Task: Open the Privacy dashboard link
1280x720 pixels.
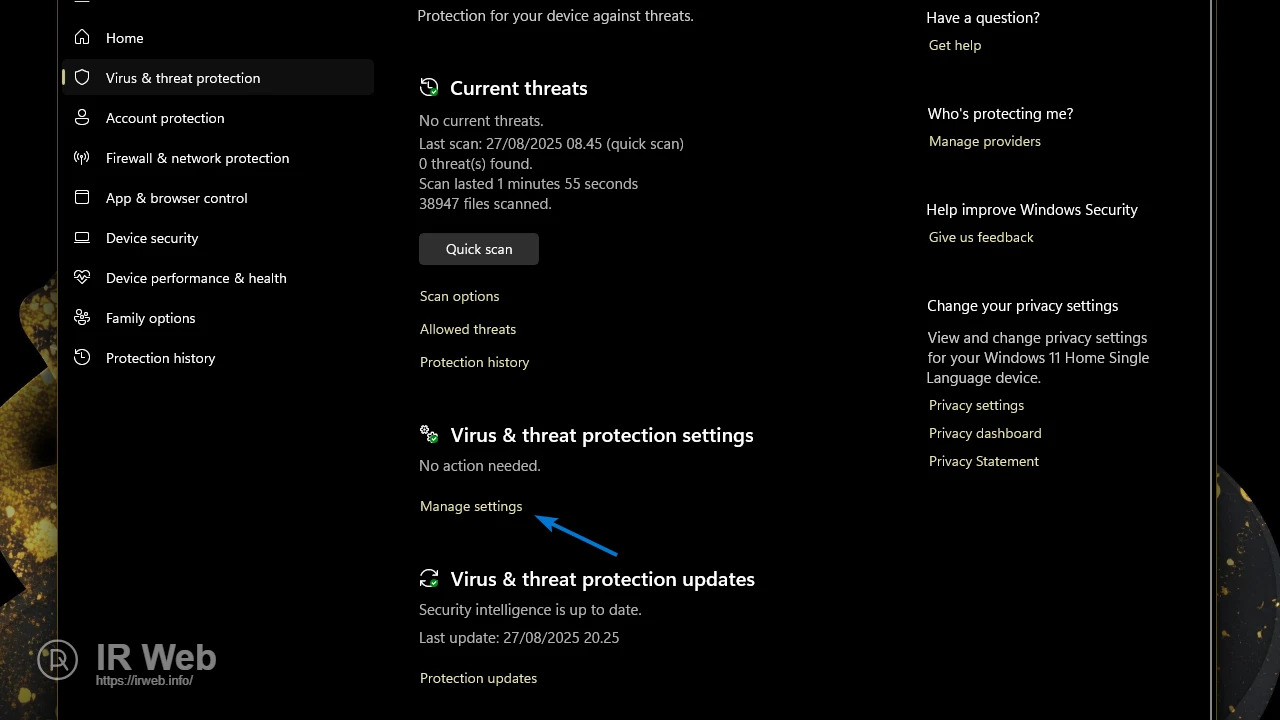Action: 984,433
